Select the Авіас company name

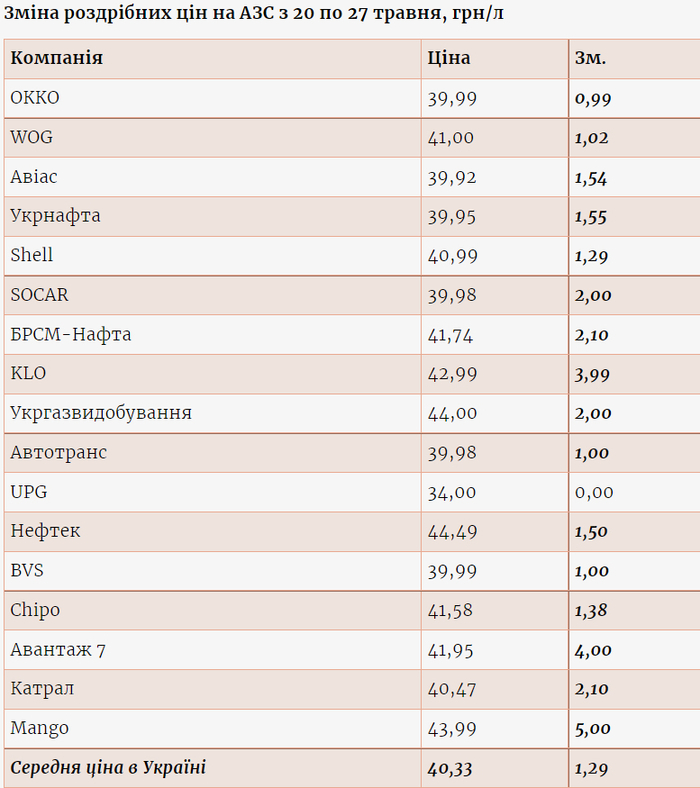click(34, 177)
